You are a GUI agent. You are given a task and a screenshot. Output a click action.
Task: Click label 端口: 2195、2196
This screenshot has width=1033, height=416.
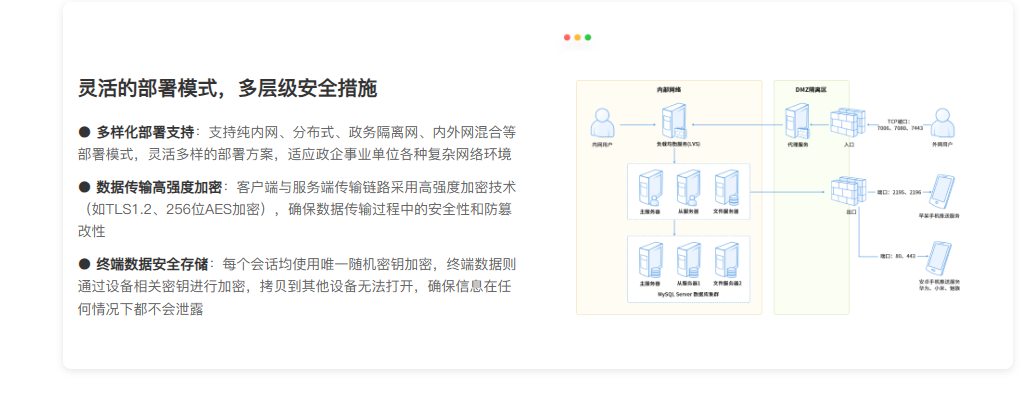tap(899, 193)
